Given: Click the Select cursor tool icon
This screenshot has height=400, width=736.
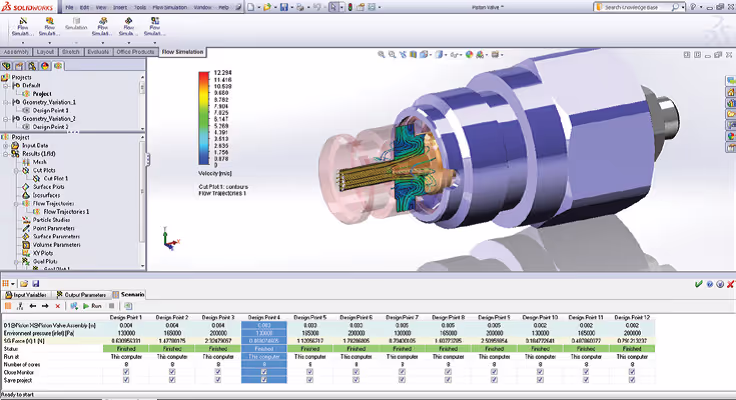Looking at the screenshot, I should tap(333, 7).
